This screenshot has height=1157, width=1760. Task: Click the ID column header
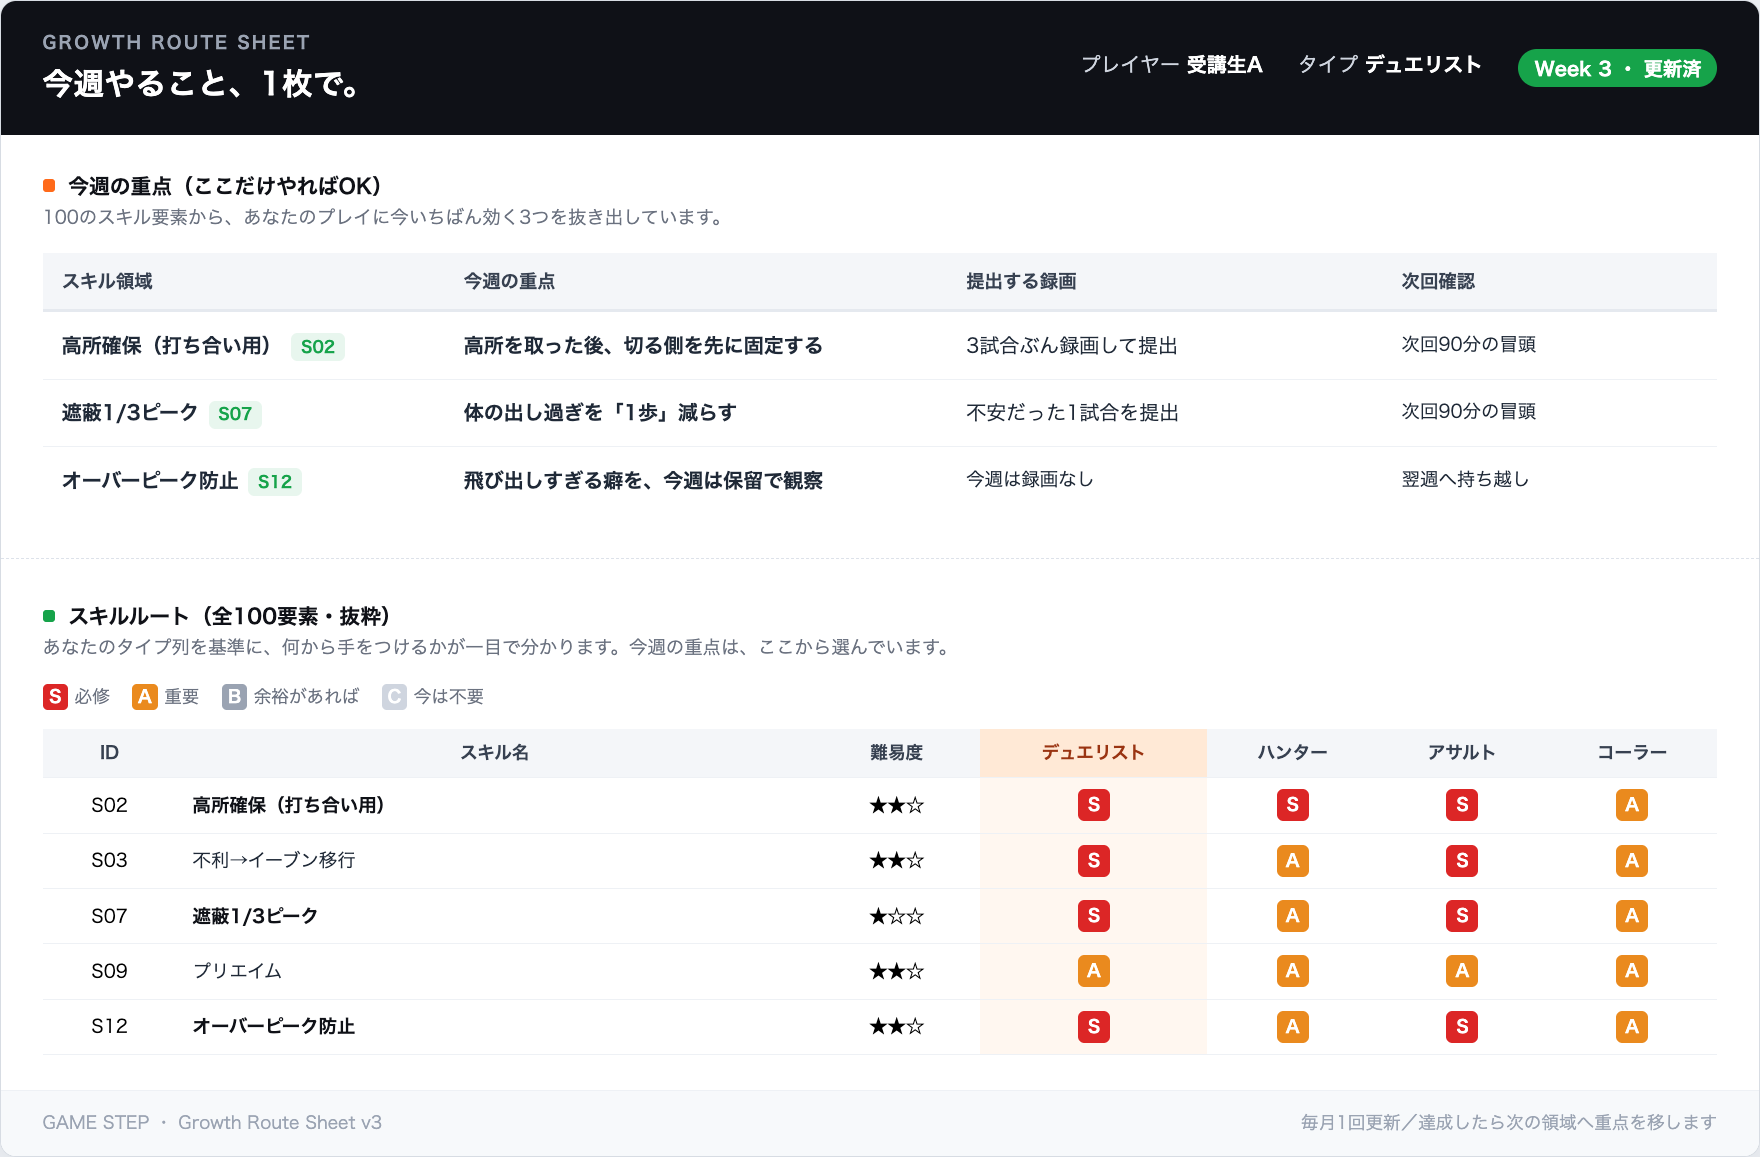tap(109, 753)
